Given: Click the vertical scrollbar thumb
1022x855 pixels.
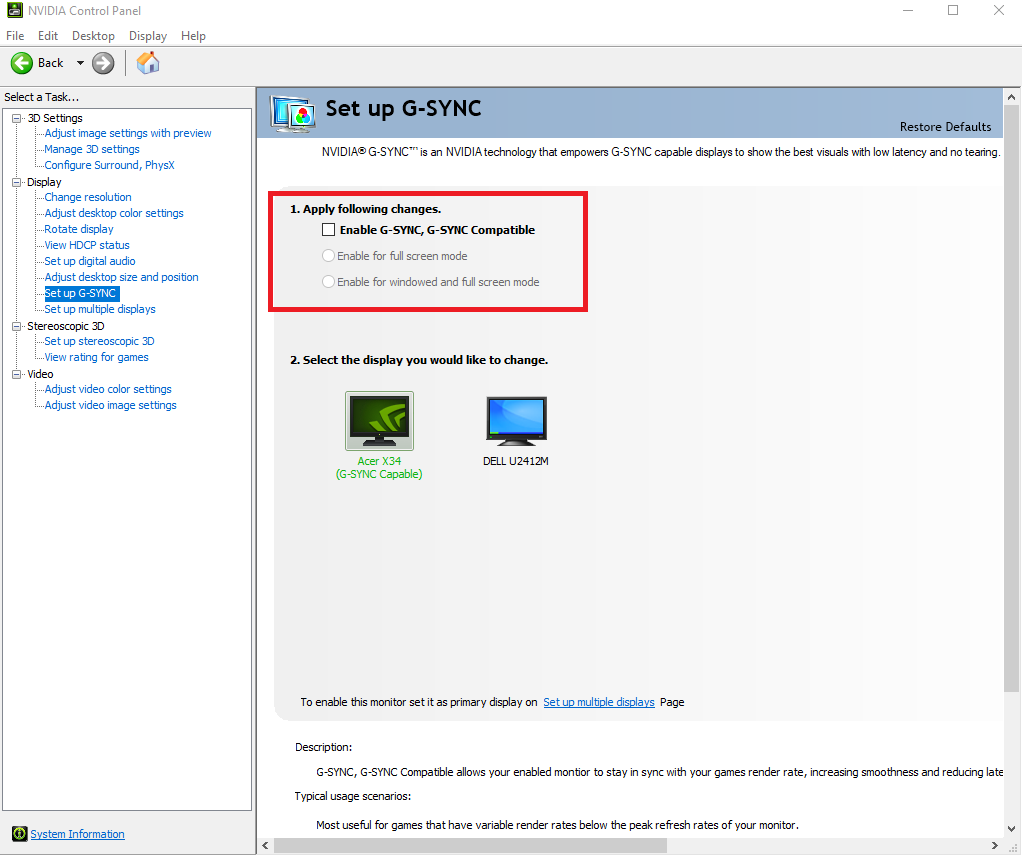Looking at the screenshot, I should (1012, 398).
